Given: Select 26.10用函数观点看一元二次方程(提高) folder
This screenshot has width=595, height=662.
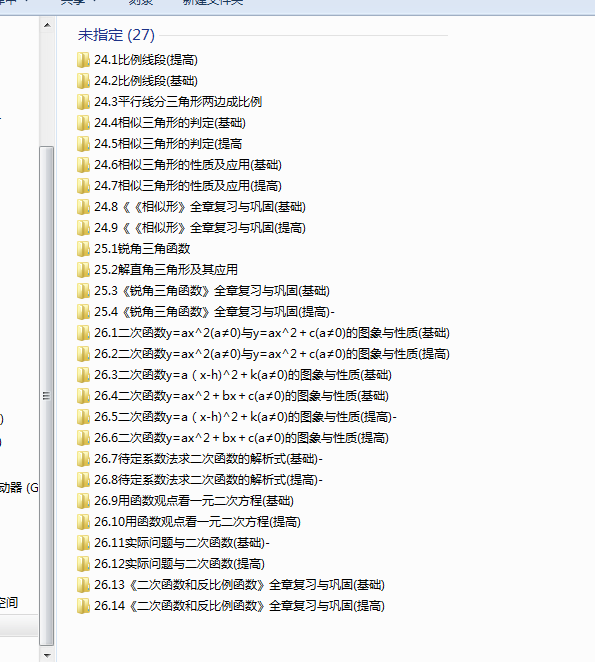Looking at the screenshot, I should [189, 522].
